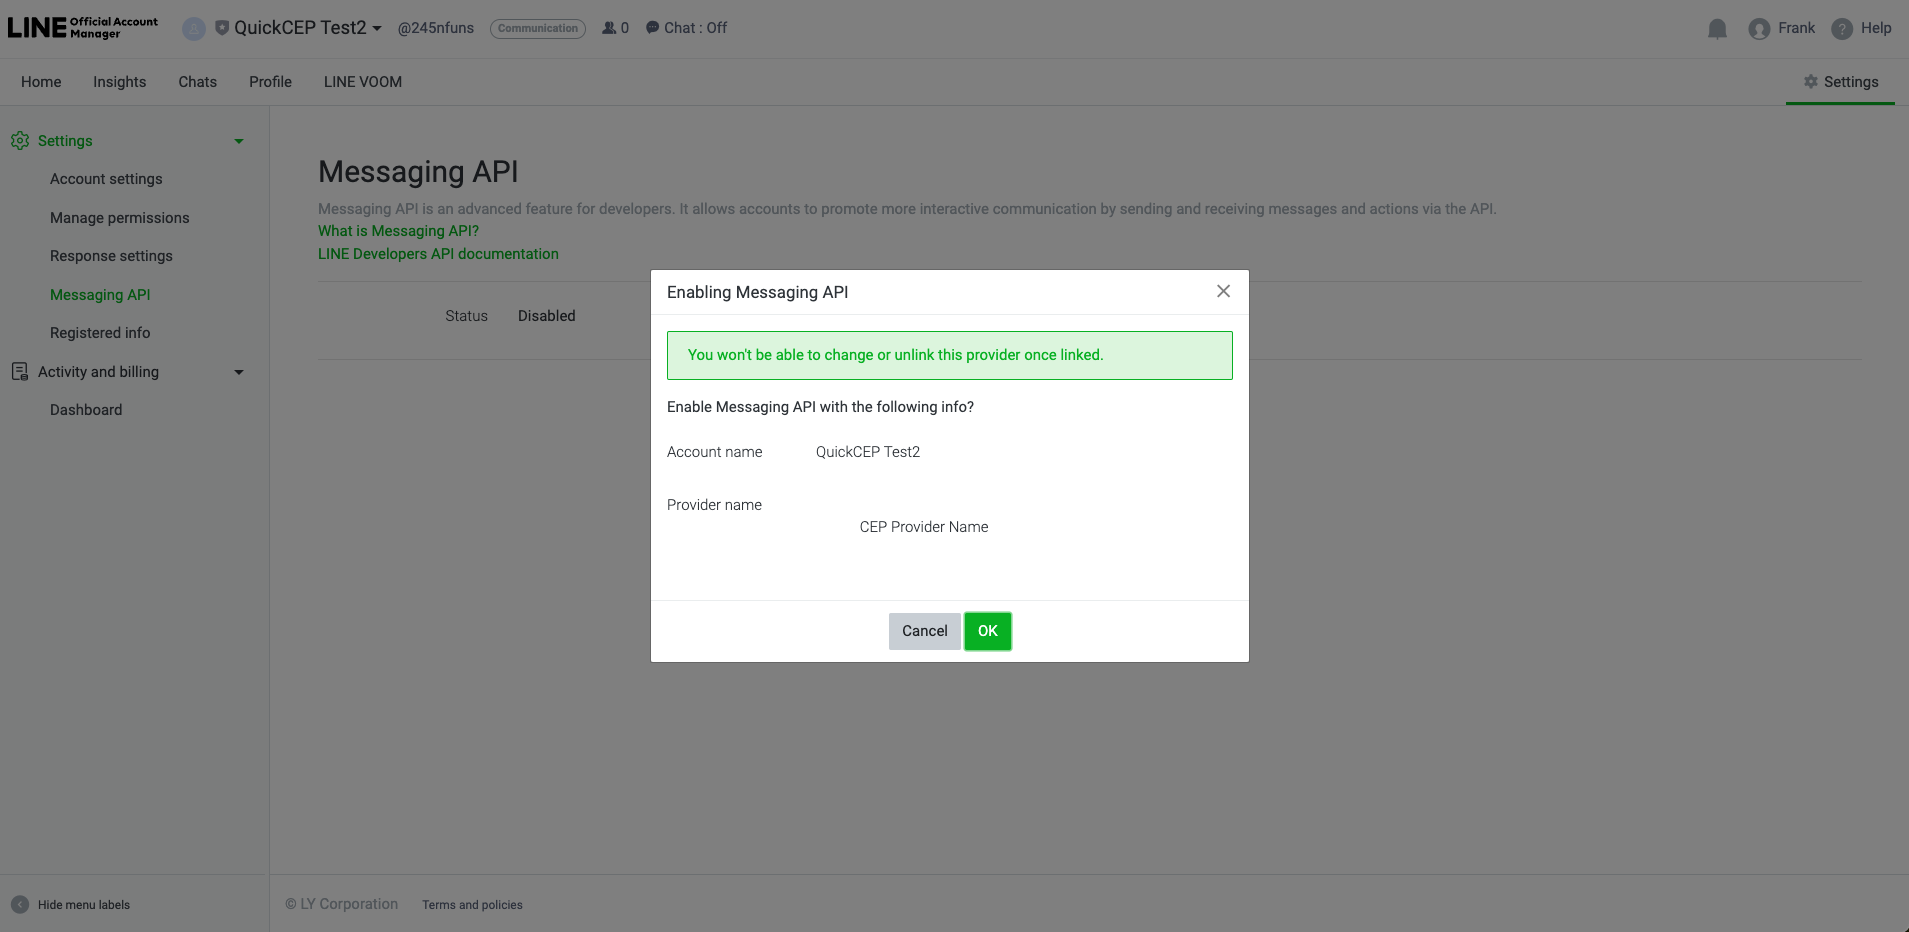Open Terms and policies link
1909x932 pixels.
(x=472, y=905)
